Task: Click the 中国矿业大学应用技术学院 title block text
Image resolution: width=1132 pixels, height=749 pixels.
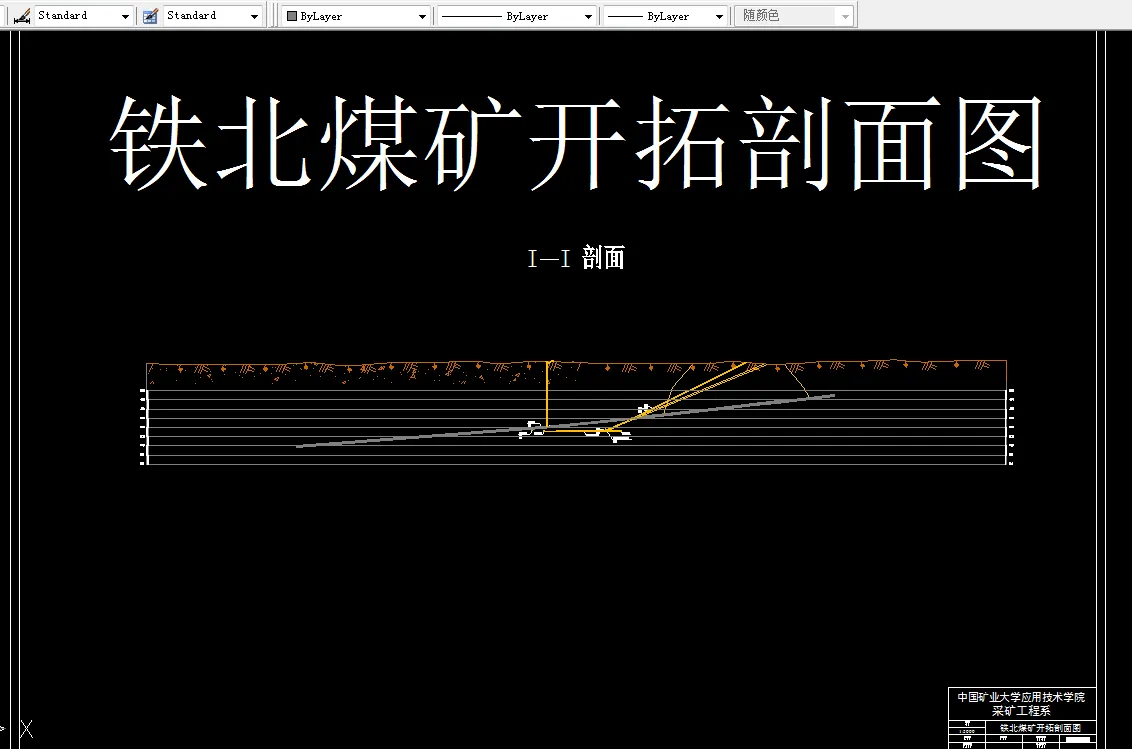Action: pos(1021,697)
